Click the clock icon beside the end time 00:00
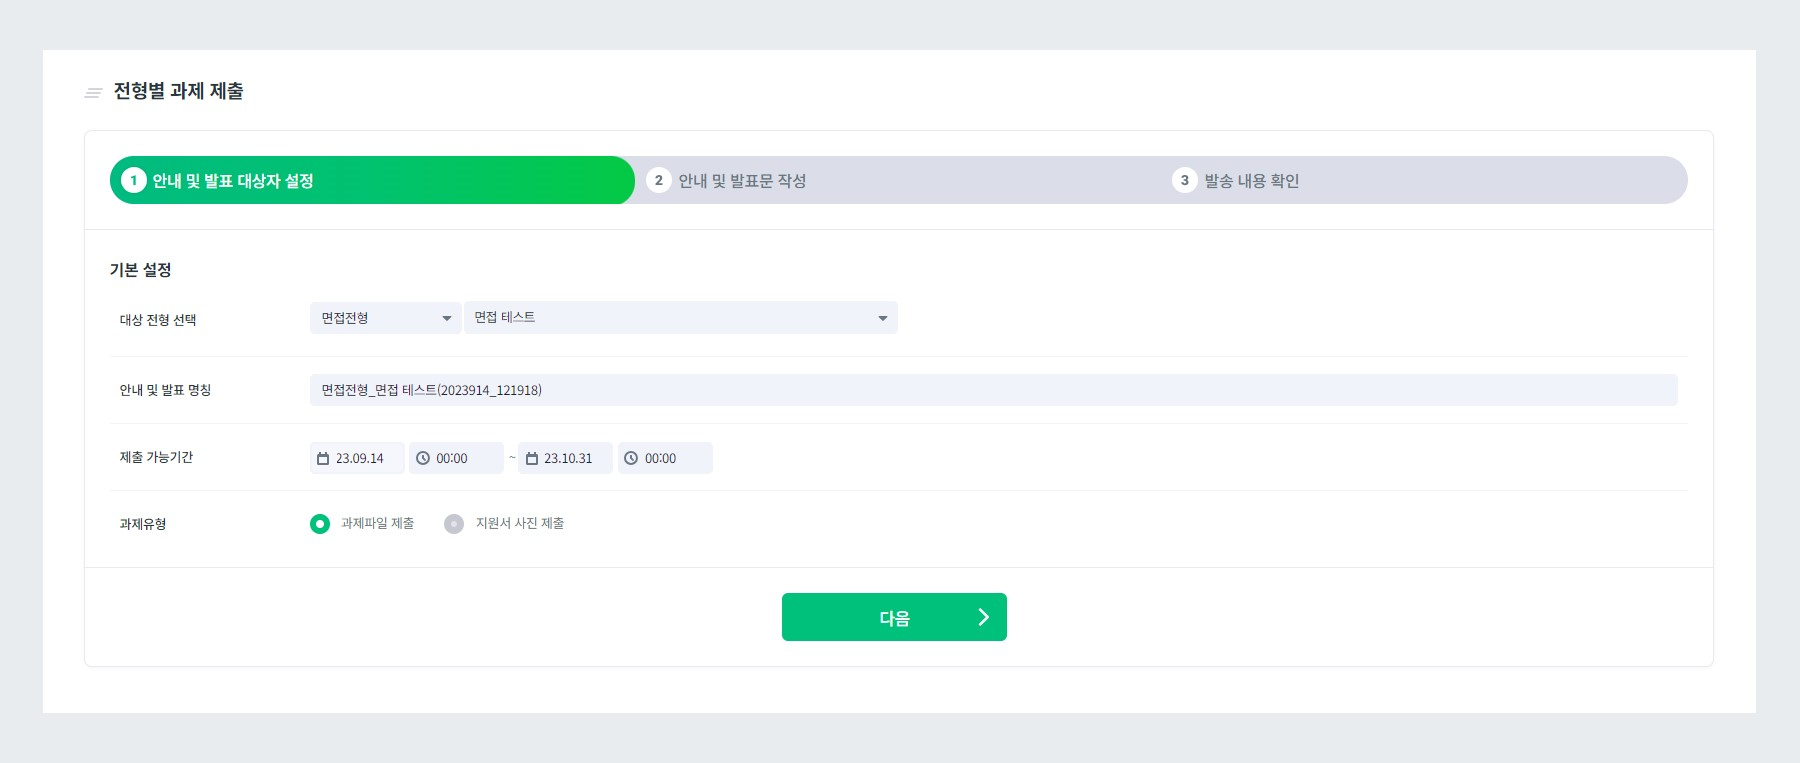Viewport: 1800px width, 763px height. tap(630, 457)
